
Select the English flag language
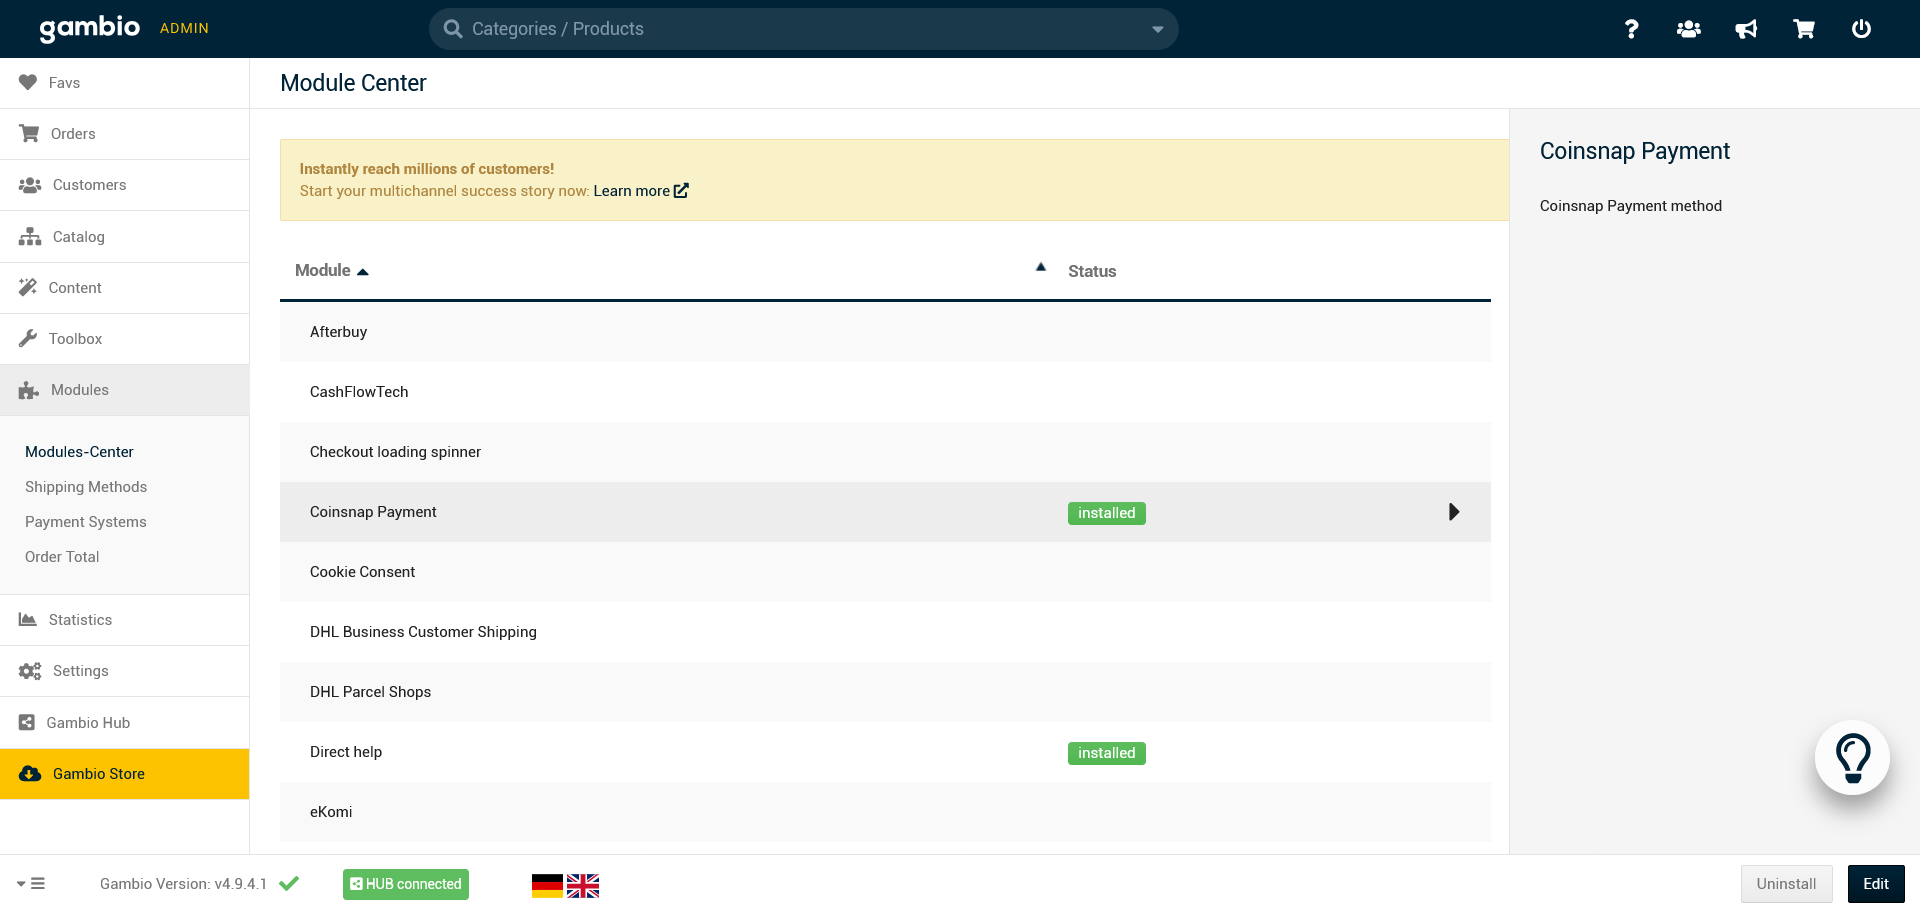point(583,885)
